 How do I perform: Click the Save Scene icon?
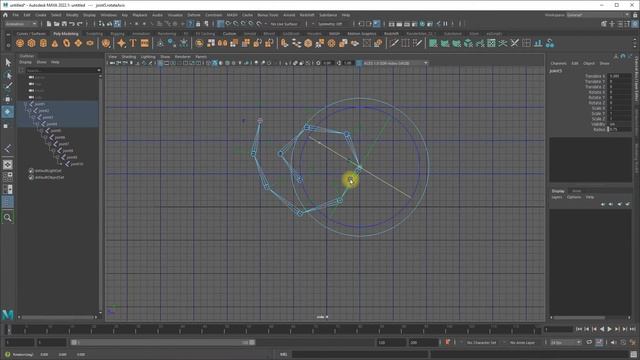click(x=64, y=24)
